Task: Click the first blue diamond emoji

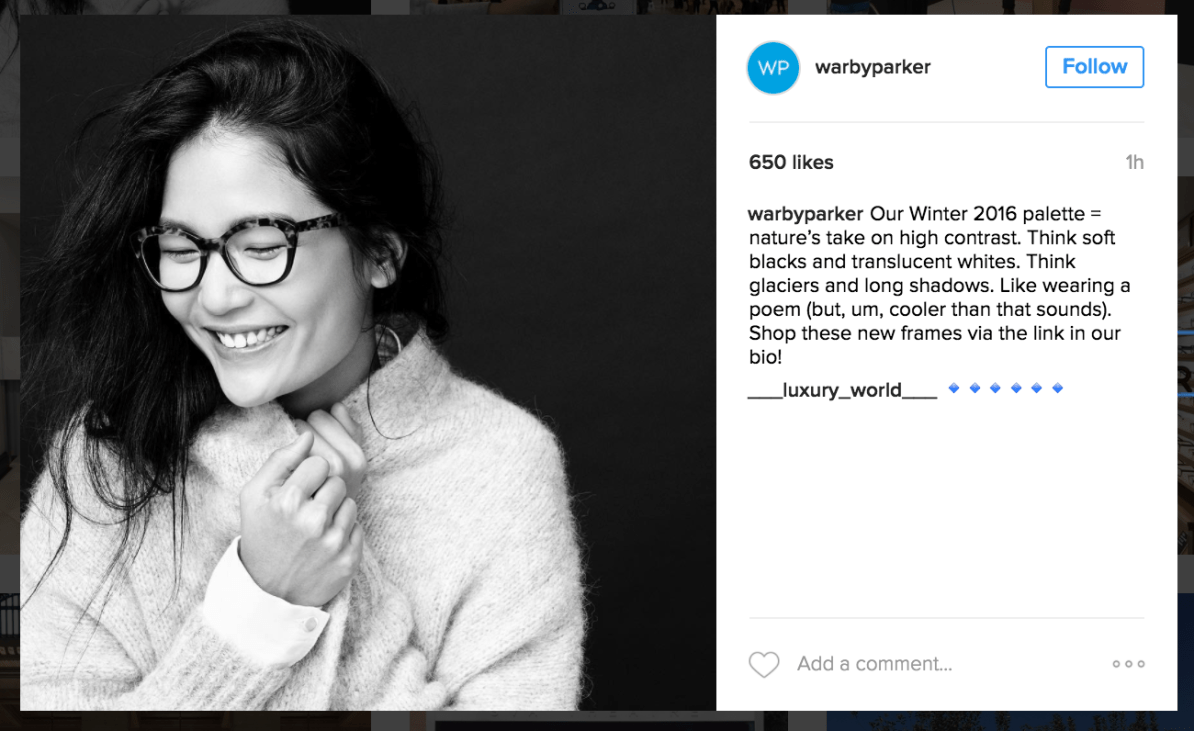Action: point(953,388)
